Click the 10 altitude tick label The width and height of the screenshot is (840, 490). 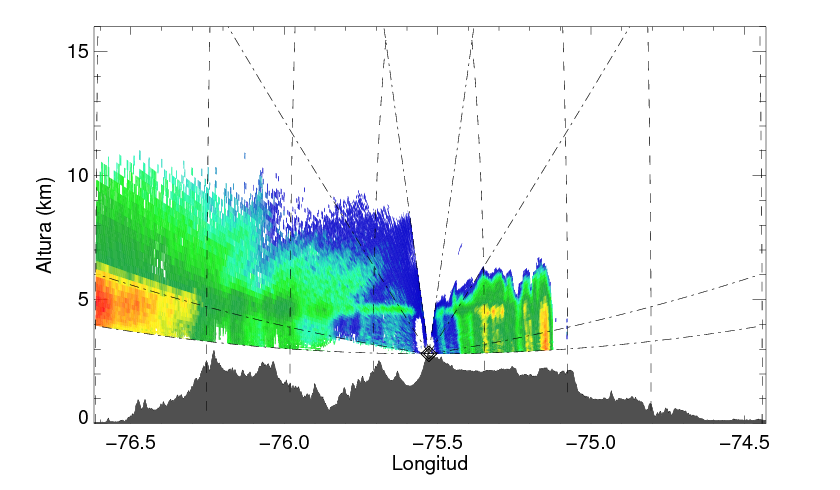coord(77,175)
